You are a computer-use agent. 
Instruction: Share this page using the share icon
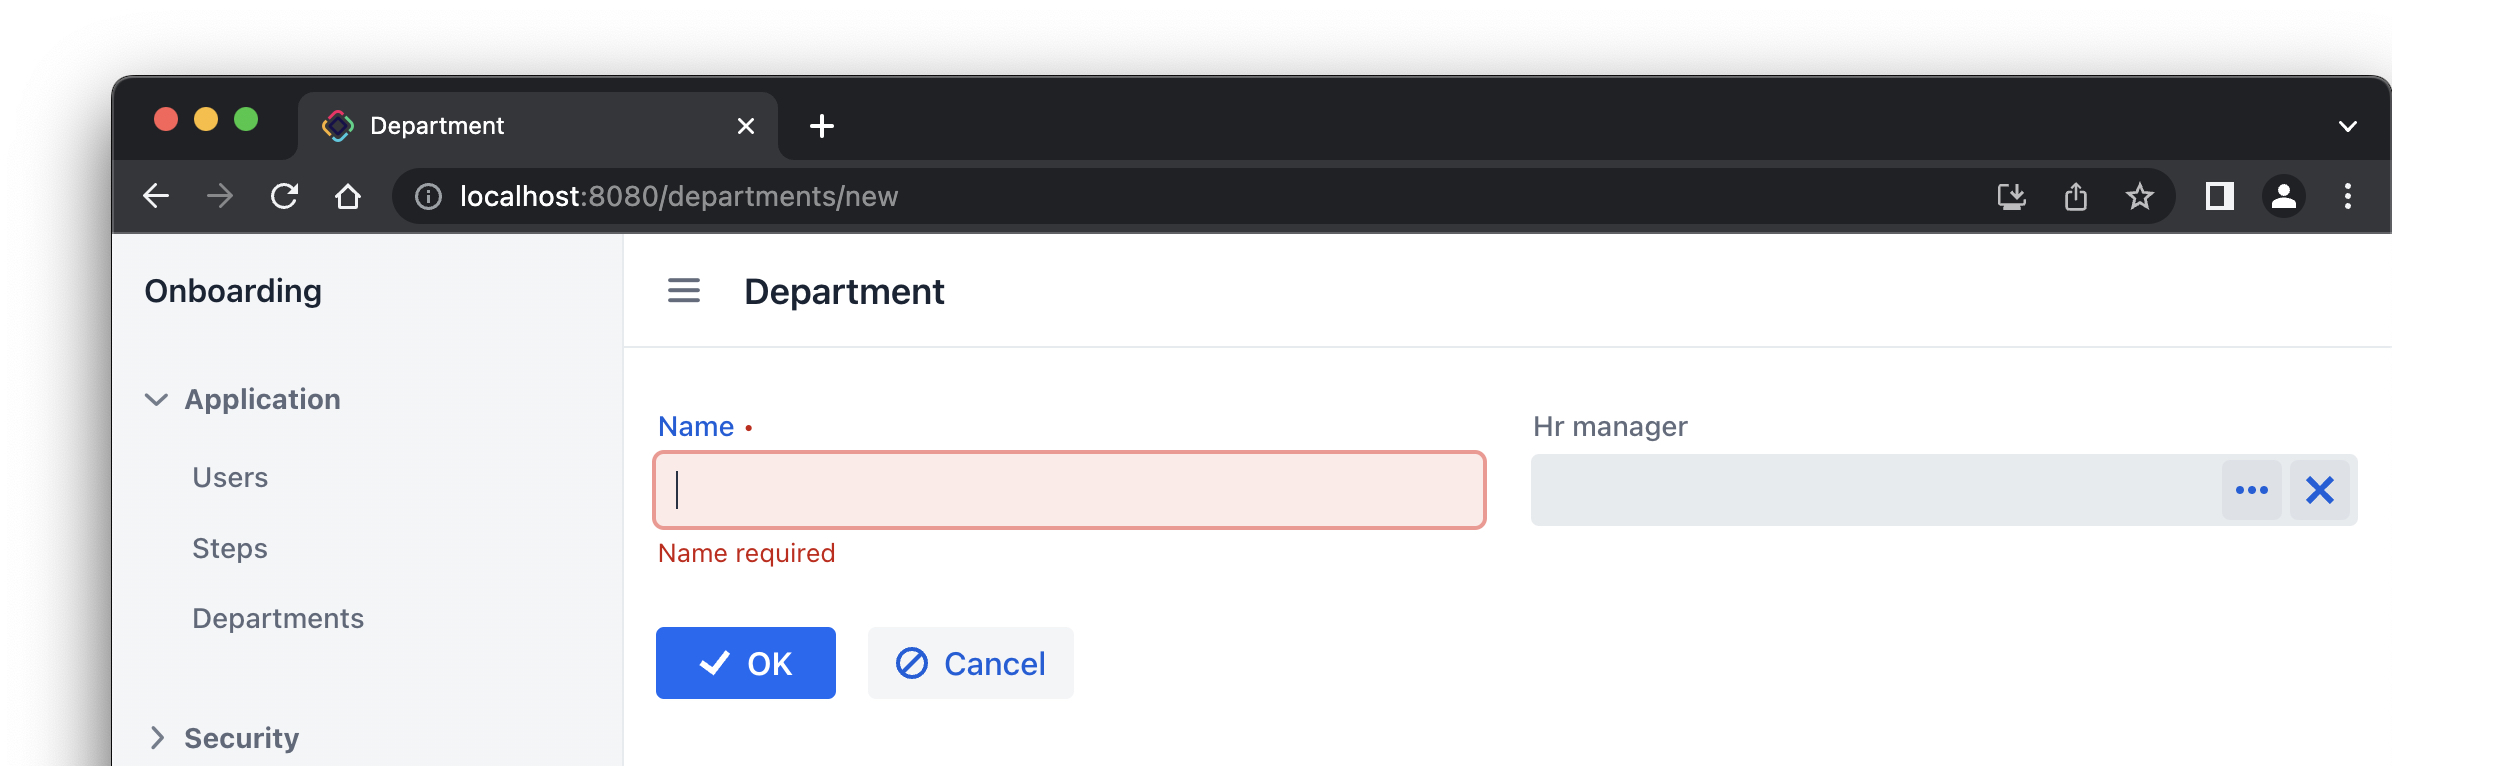coord(2076,196)
